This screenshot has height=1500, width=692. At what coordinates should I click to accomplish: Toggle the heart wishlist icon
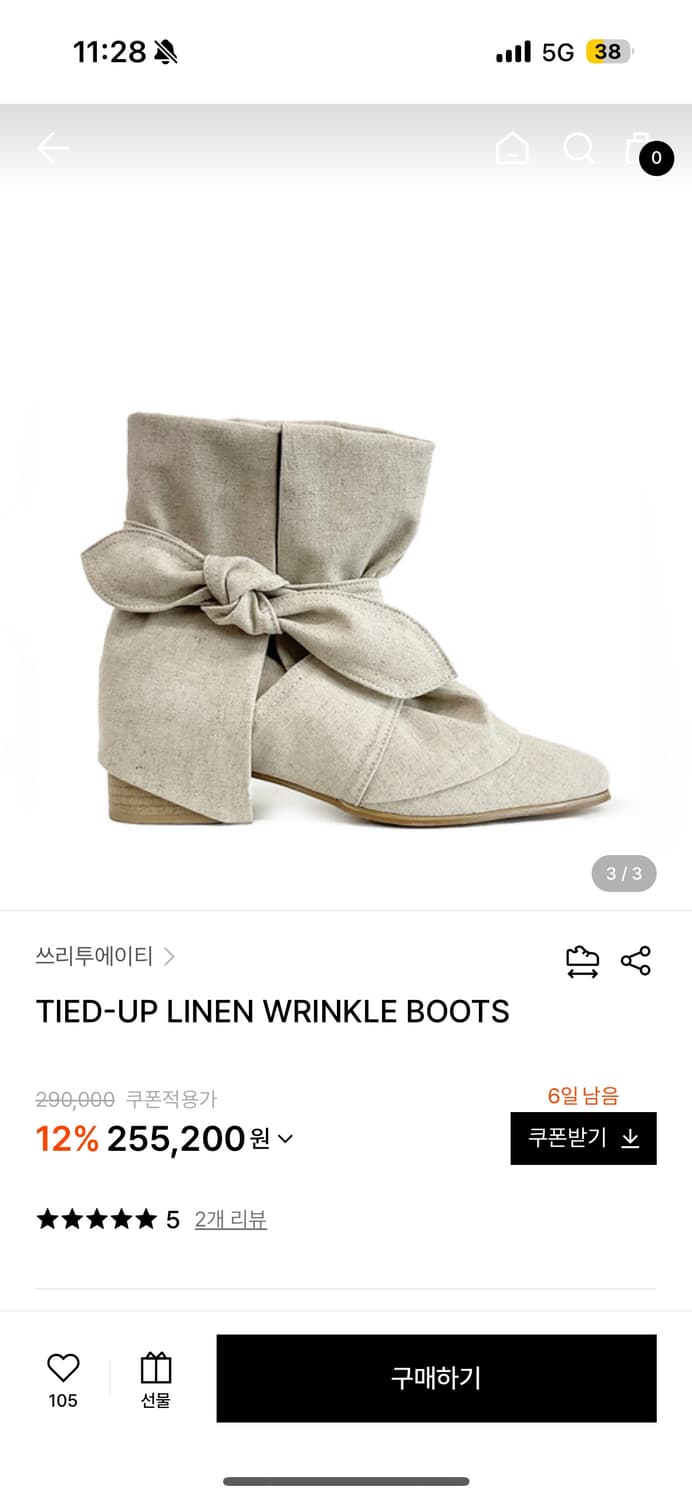click(63, 1367)
